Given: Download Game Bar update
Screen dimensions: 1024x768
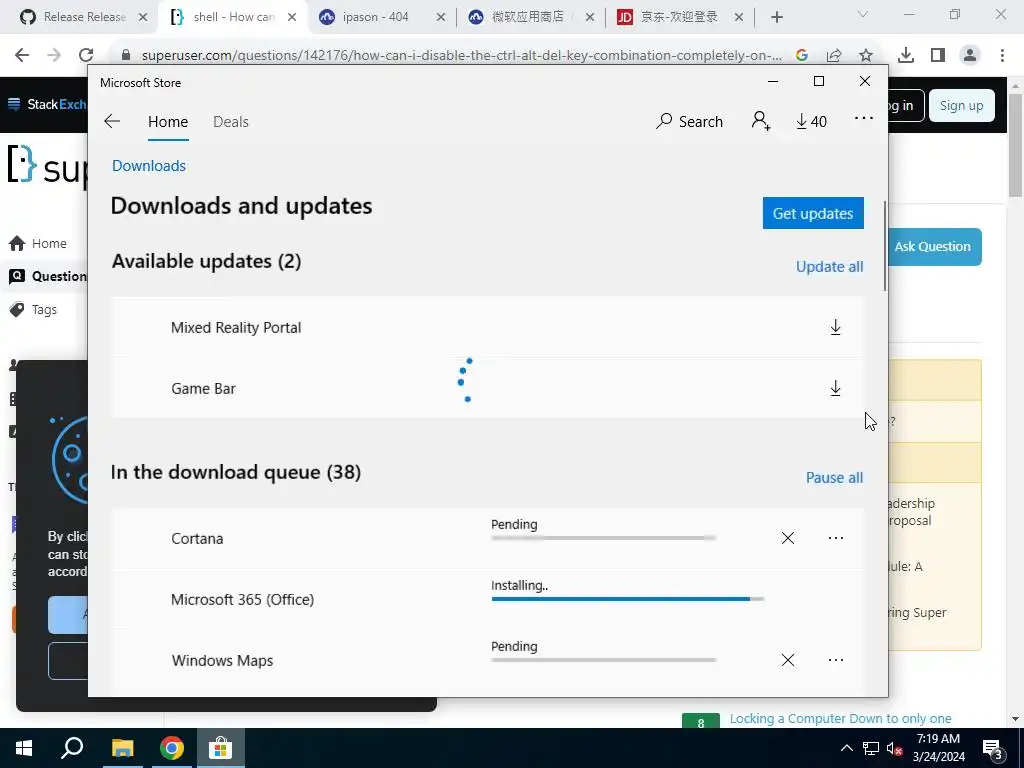Looking at the screenshot, I should [835, 388].
